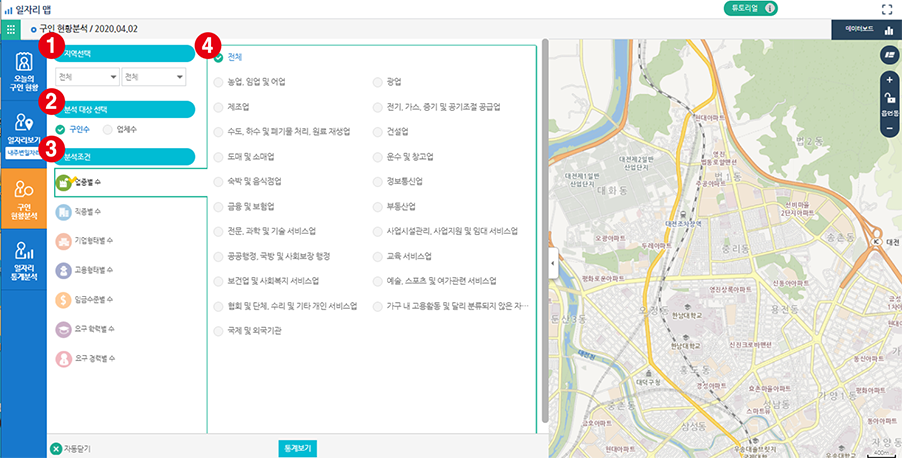Open 일자리 통계분석 sidebar item
Screen dimensions: 902x458
(24, 261)
